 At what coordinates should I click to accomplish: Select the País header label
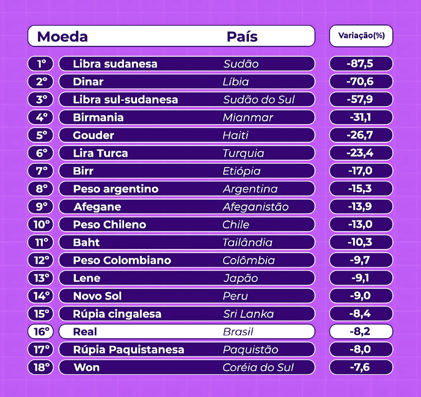(x=242, y=36)
